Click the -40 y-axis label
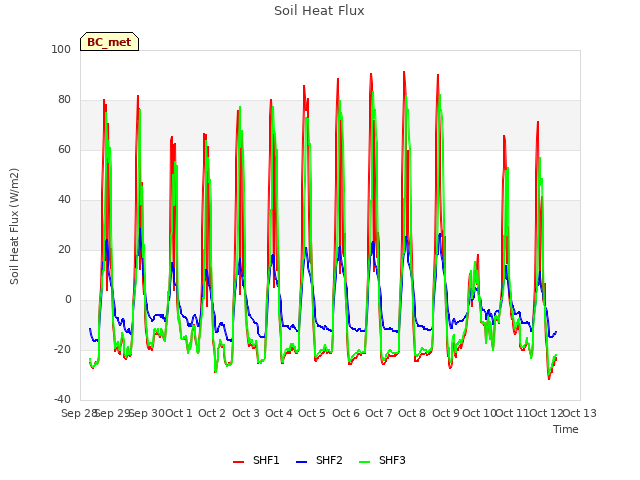This screenshot has width=640, height=480. 62,400
